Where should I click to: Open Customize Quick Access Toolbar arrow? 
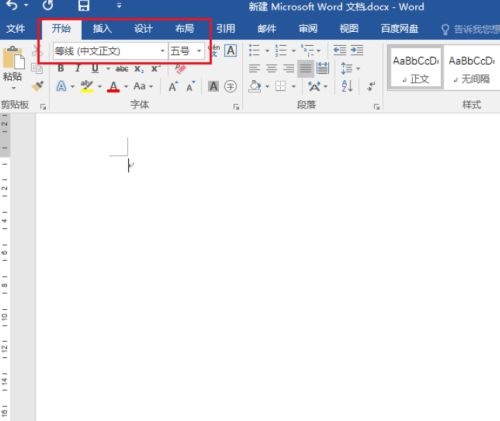point(119,5)
